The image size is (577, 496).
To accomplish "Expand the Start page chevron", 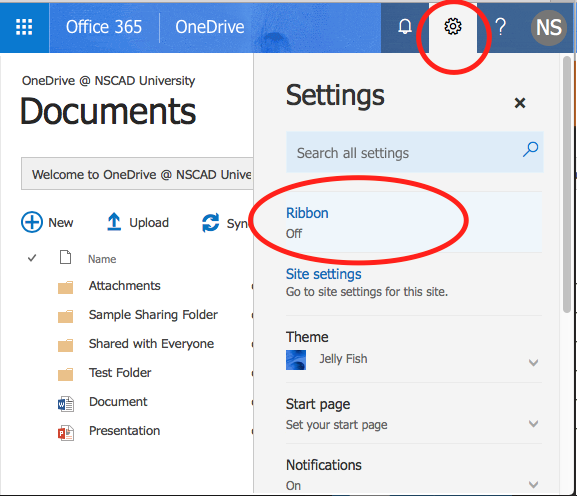I will point(533,424).
